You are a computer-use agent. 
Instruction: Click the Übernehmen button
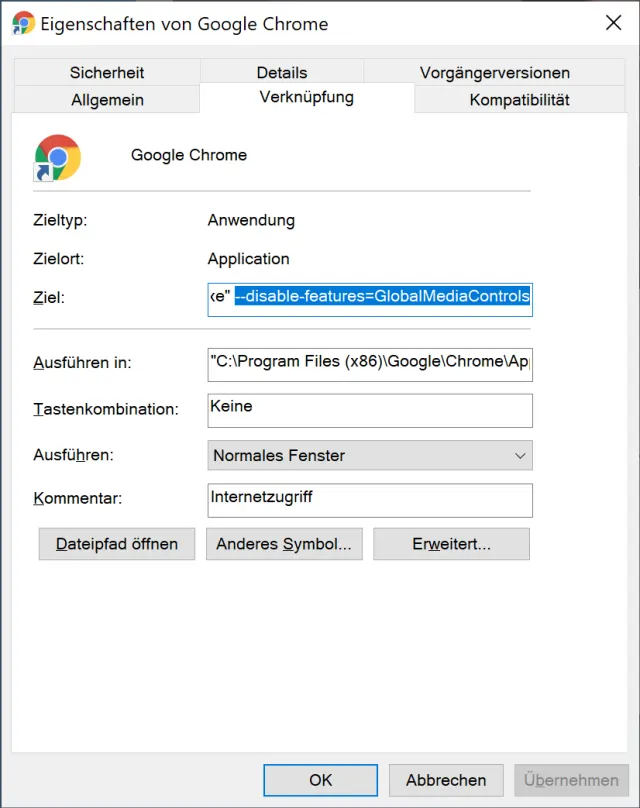point(571,780)
